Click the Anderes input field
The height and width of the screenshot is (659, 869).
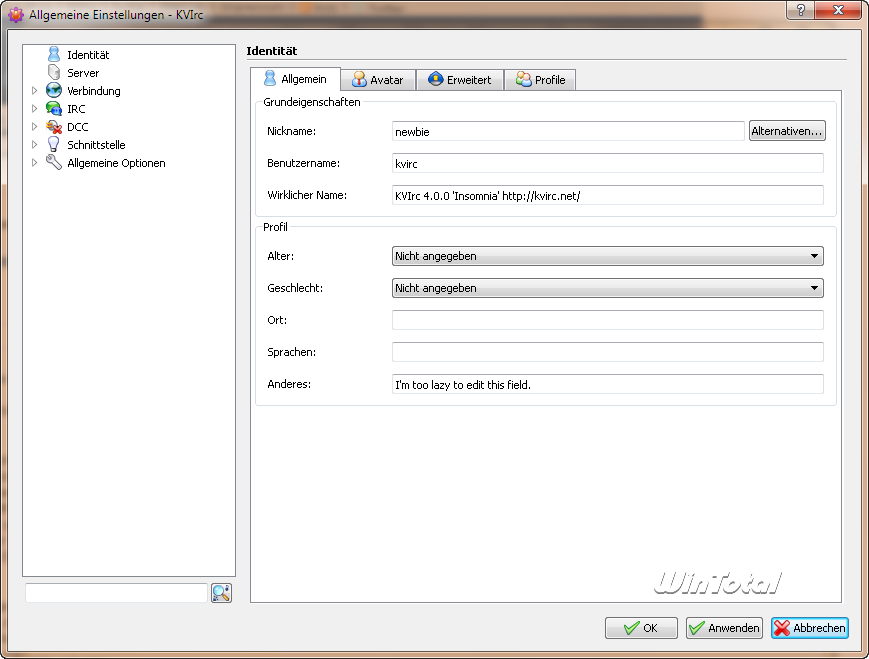tap(607, 384)
